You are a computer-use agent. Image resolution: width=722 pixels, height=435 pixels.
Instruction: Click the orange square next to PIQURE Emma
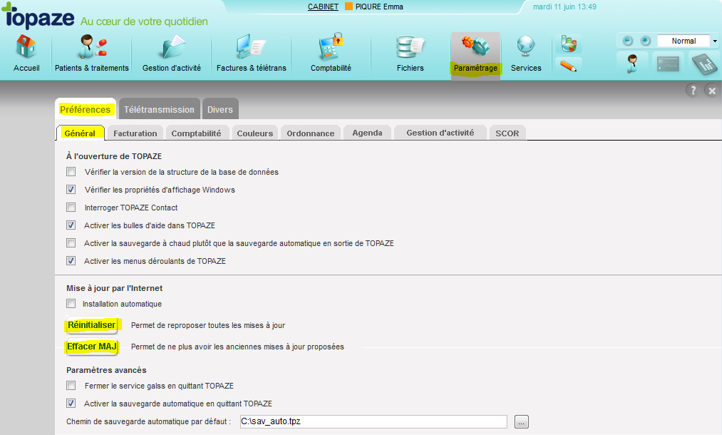[x=349, y=6]
